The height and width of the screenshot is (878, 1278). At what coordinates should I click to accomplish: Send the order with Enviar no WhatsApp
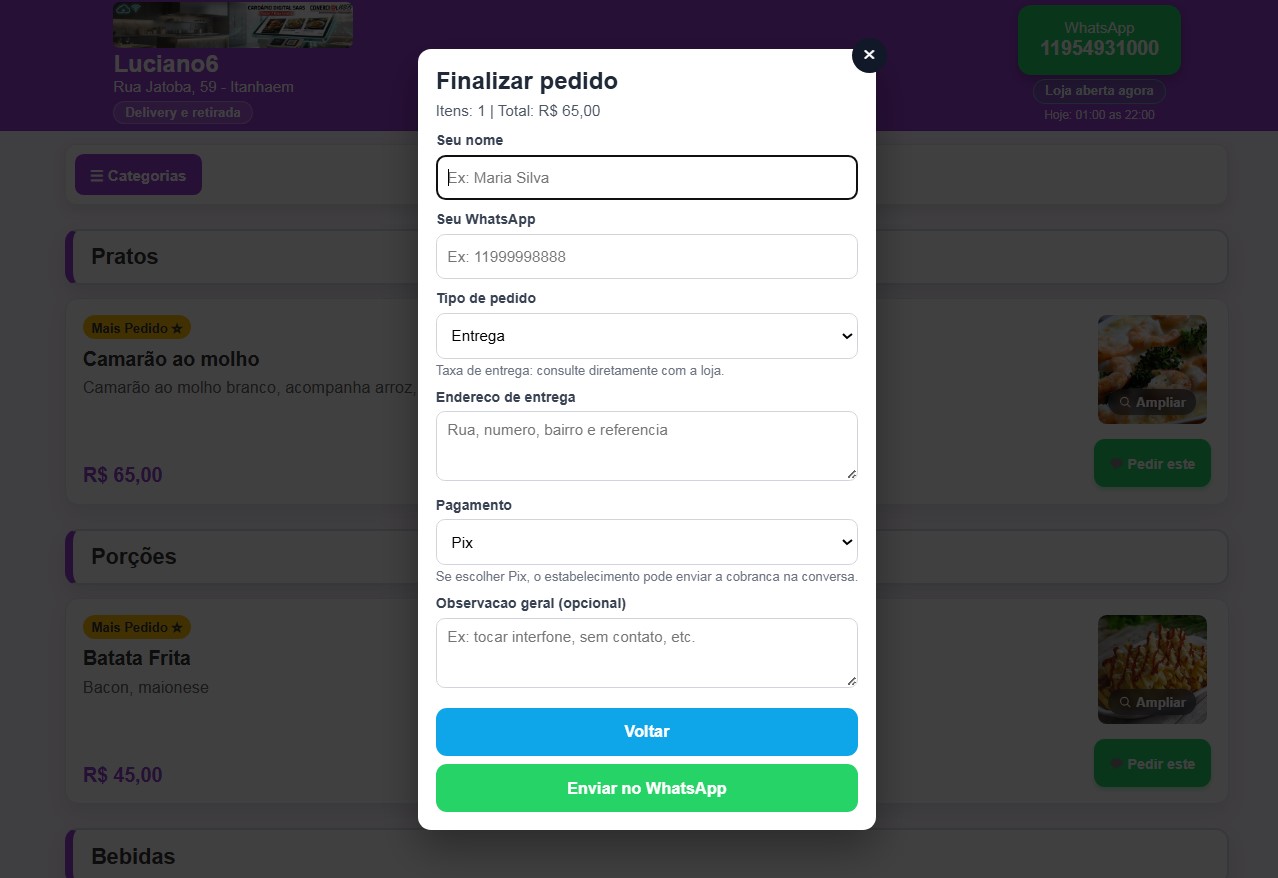[646, 788]
